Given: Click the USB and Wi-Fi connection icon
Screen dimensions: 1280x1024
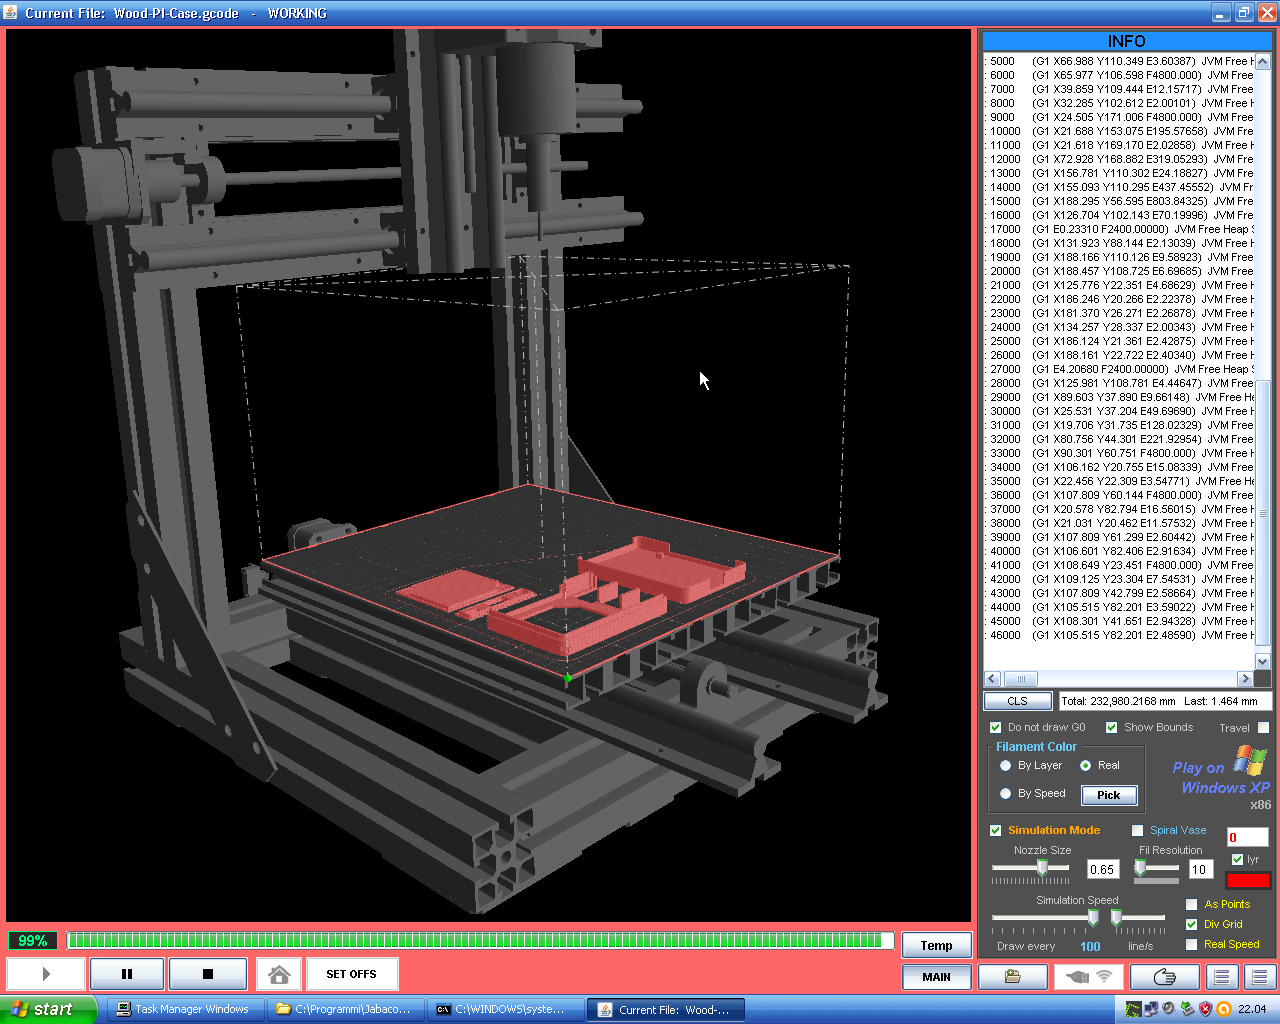Looking at the screenshot, I should [x=1090, y=976].
